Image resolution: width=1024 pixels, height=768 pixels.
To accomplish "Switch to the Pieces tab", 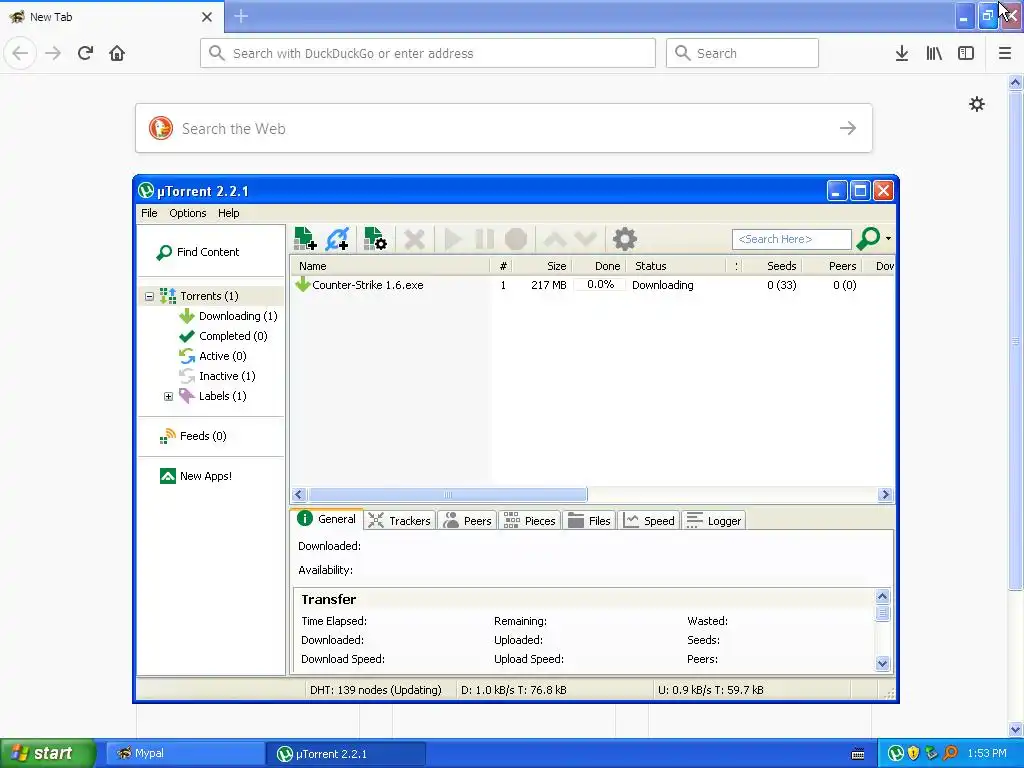I will pos(530,520).
